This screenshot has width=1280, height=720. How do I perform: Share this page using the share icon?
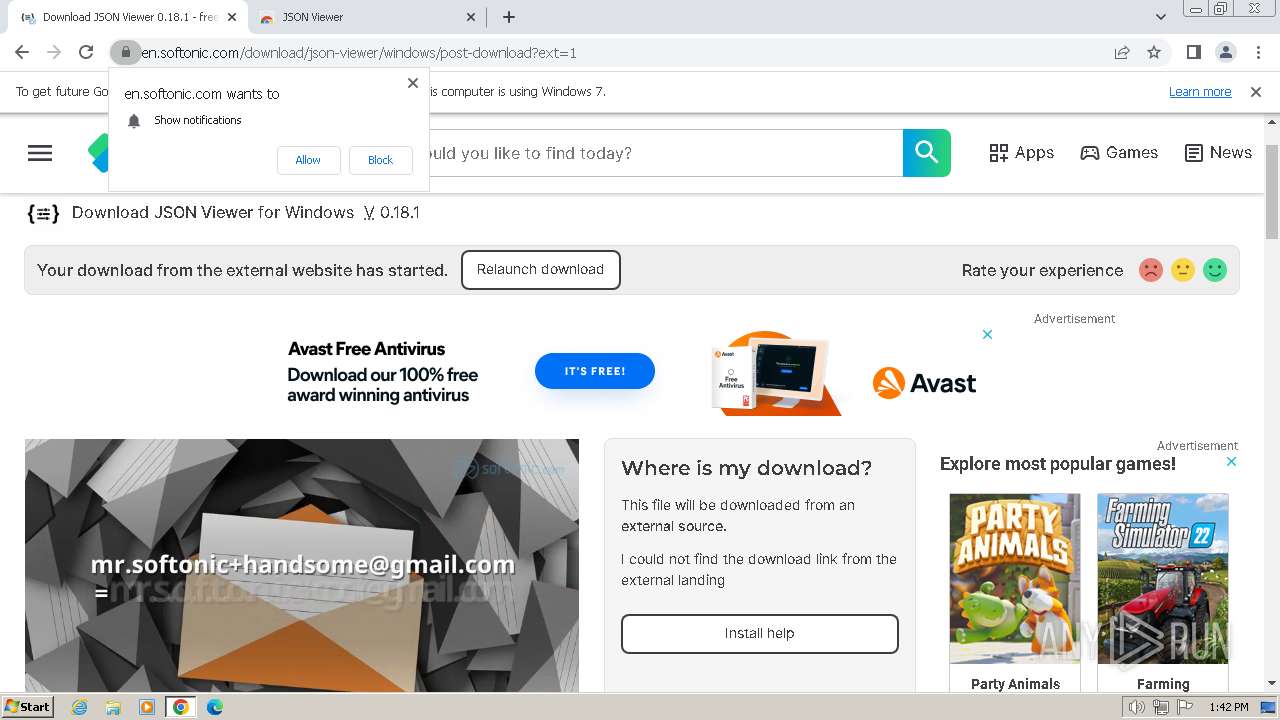point(1122,53)
